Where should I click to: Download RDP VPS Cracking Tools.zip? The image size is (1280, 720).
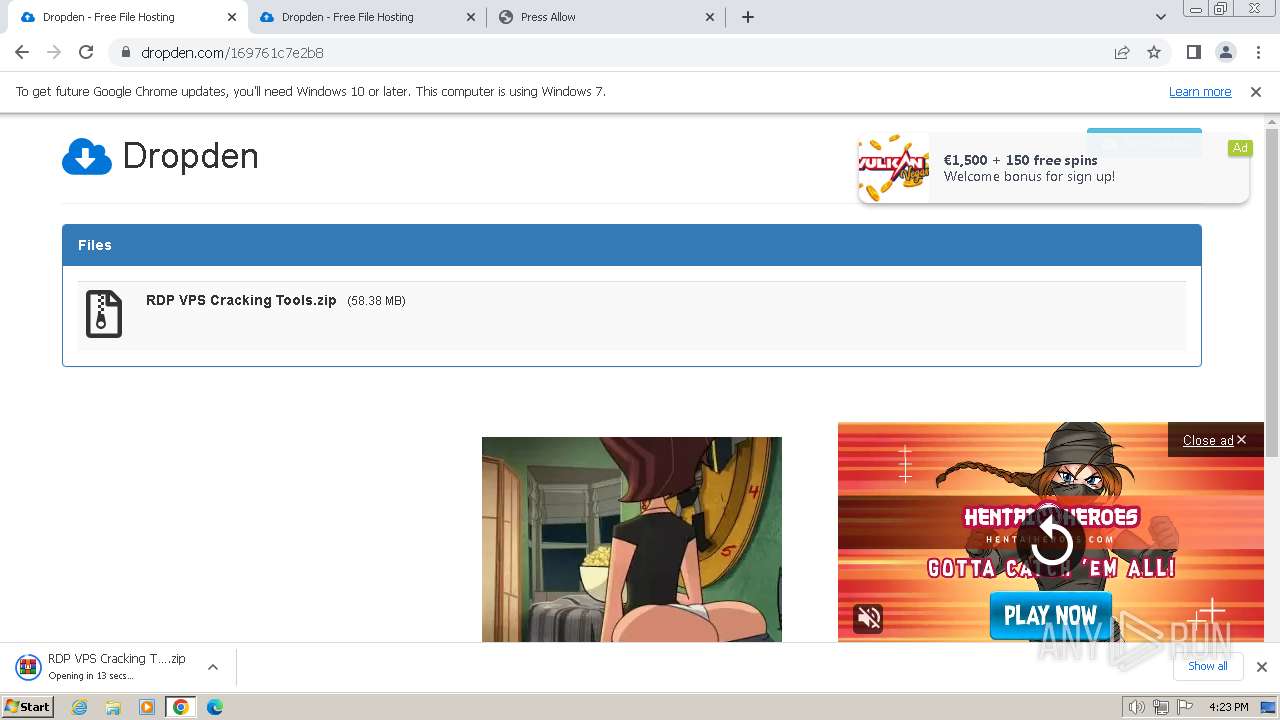click(241, 300)
